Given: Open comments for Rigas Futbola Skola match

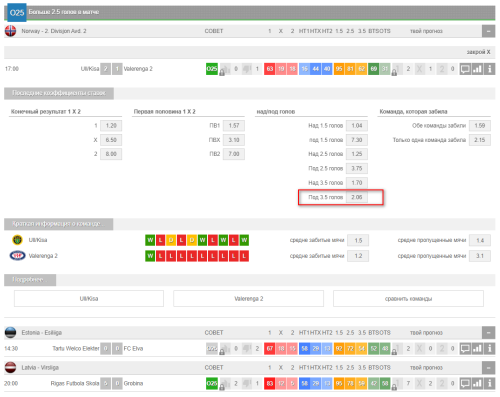Looking at the screenshot, I should [465, 383].
